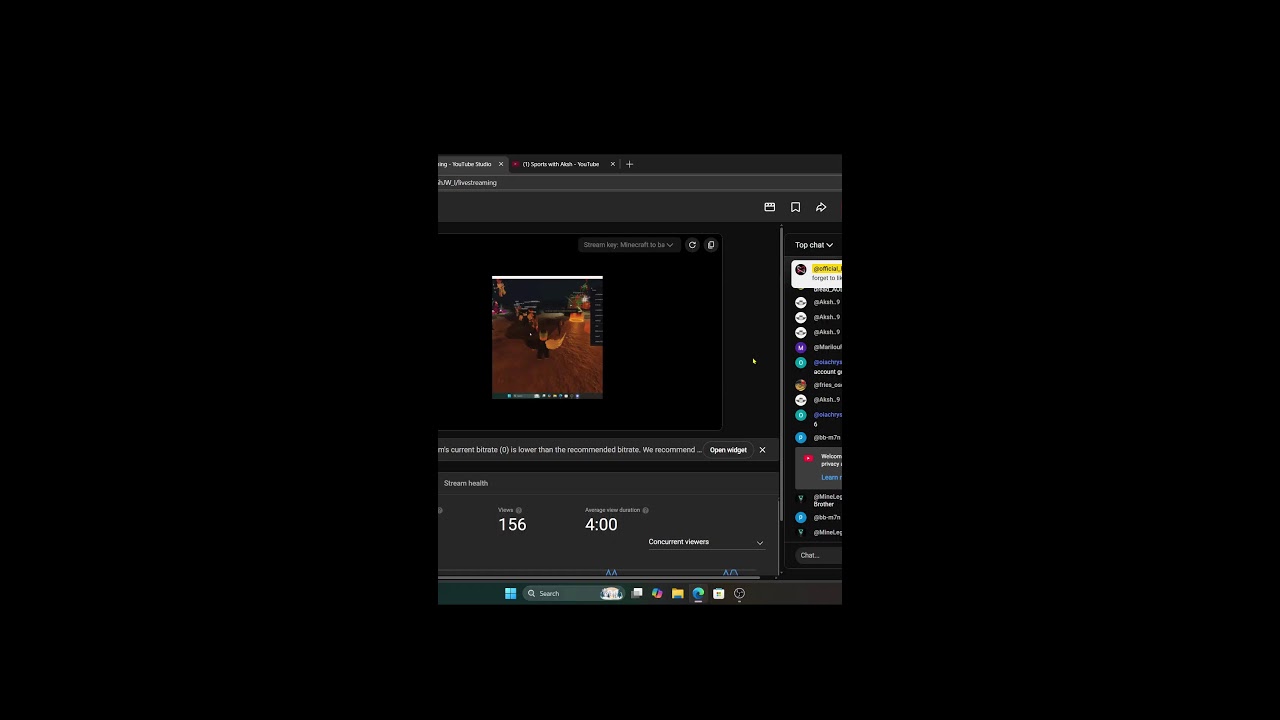Screen dimensions: 1280x720
Task: Open File Explorer from taskbar
Action: (x=678, y=593)
